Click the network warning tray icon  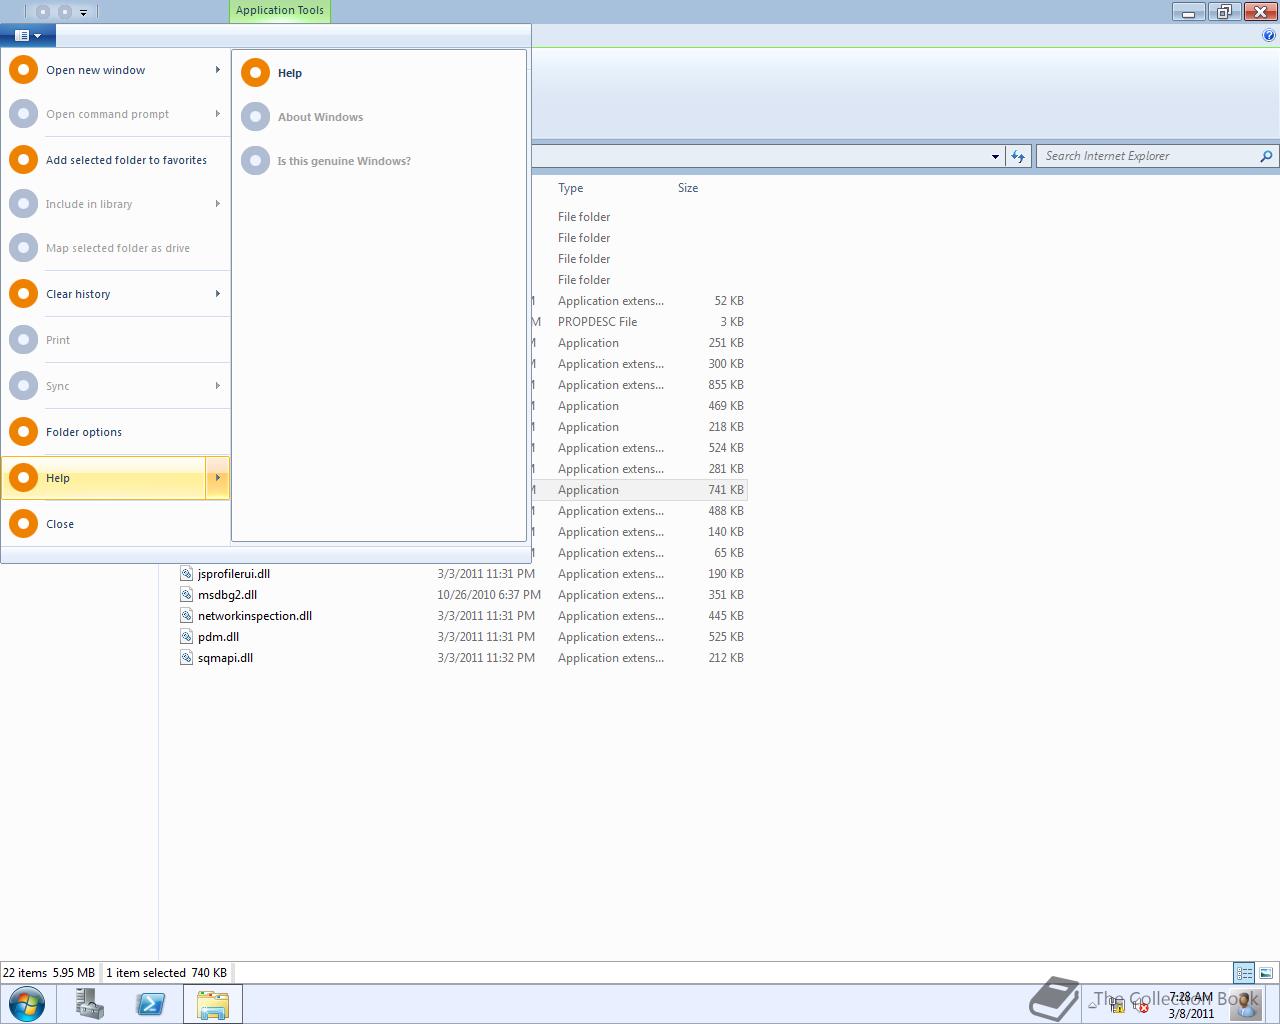click(1116, 1005)
